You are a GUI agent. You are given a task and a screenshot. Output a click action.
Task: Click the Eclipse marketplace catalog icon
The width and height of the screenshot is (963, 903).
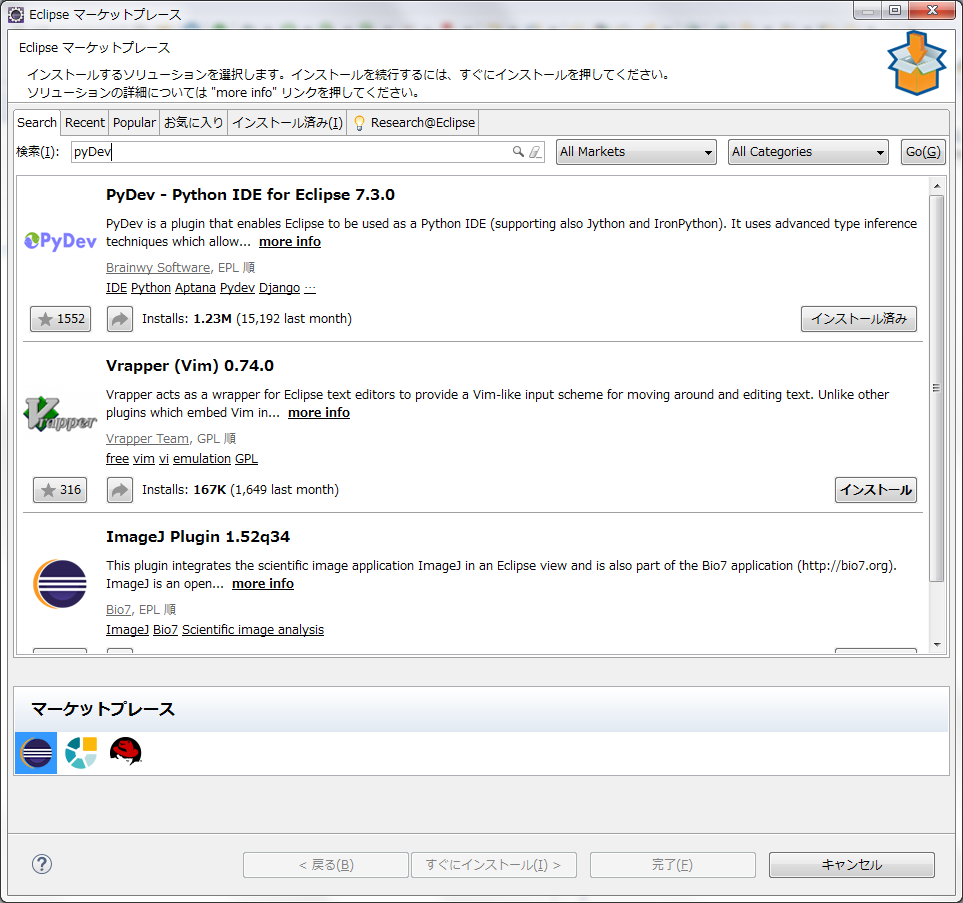click(x=36, y=752)
